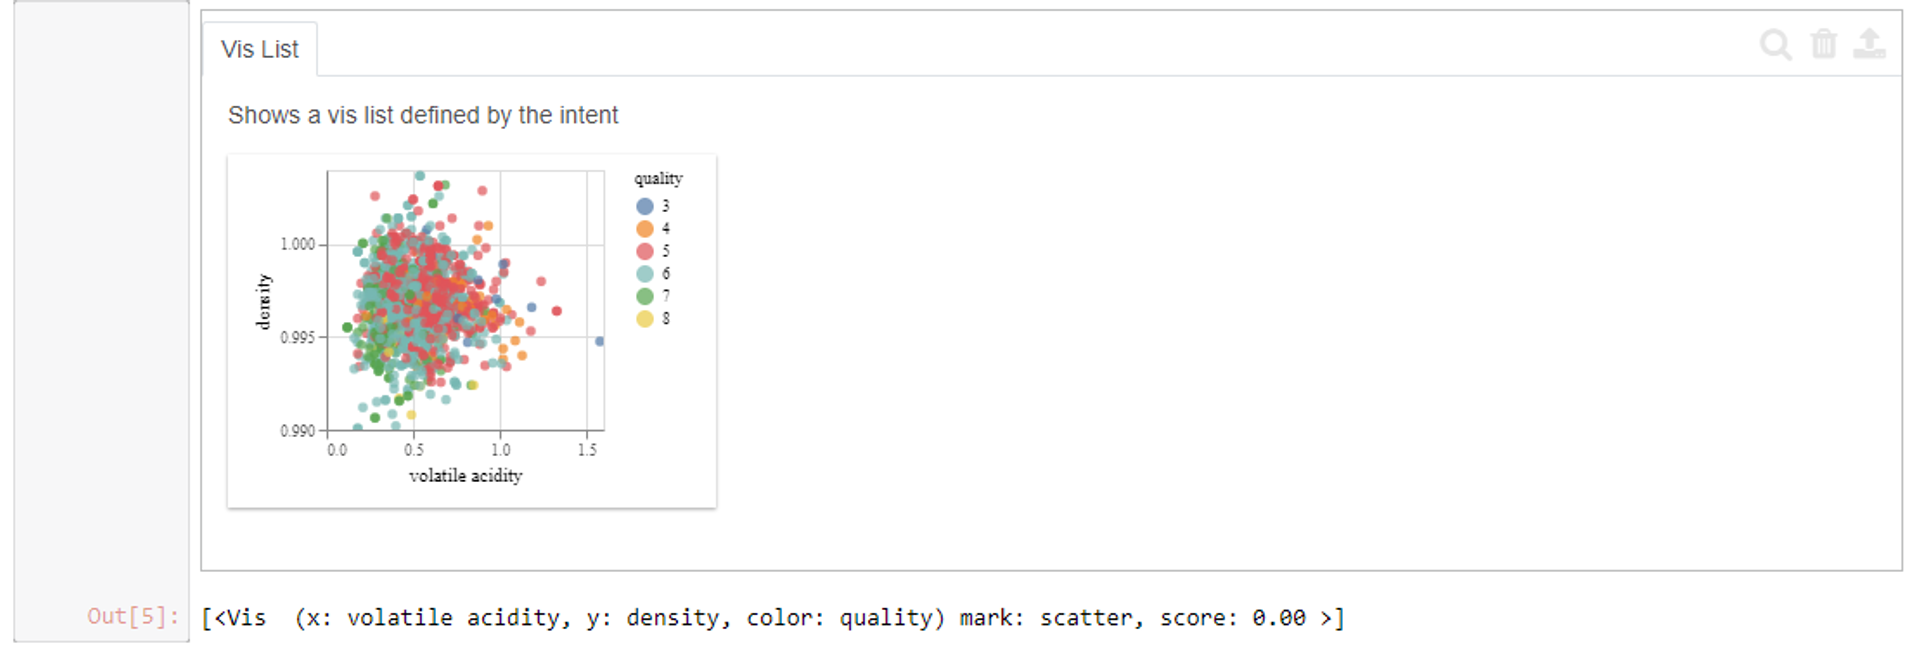Select the quality 4 legend swatch
The image size is (1920, 649).
pyautogui.click(x=645, y=229)
